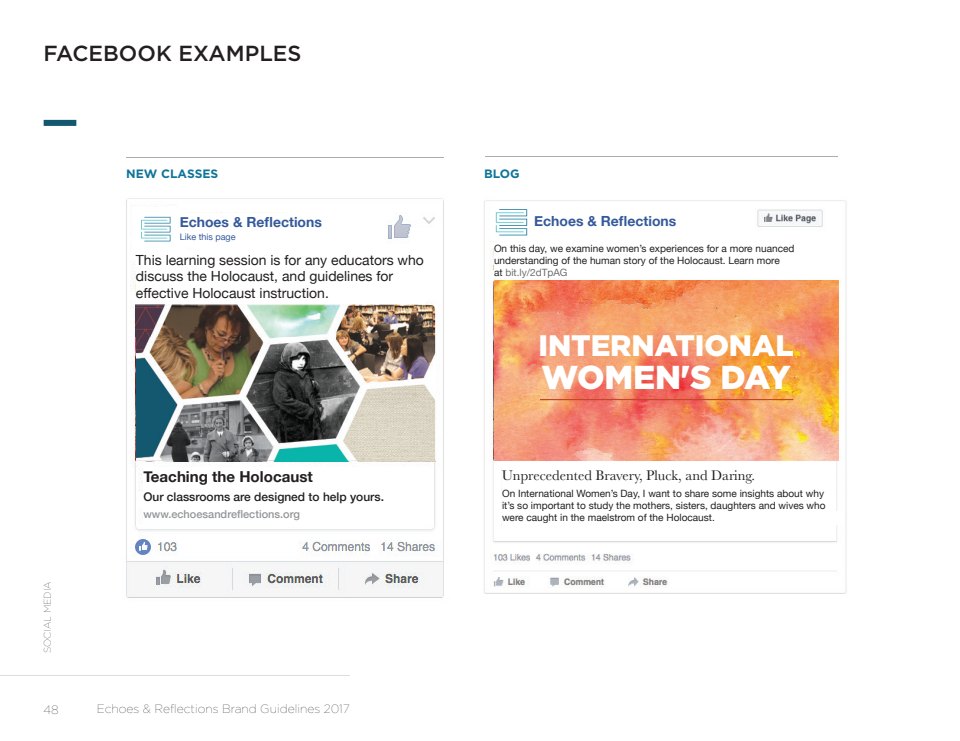
Task: Open www.echoesandreflections.org link
Action: [x=222, y=514]
